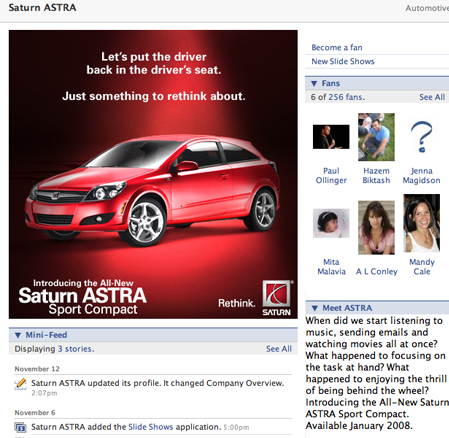Collapse the Meet ASTRA section triangle

[x=314, y=308]
